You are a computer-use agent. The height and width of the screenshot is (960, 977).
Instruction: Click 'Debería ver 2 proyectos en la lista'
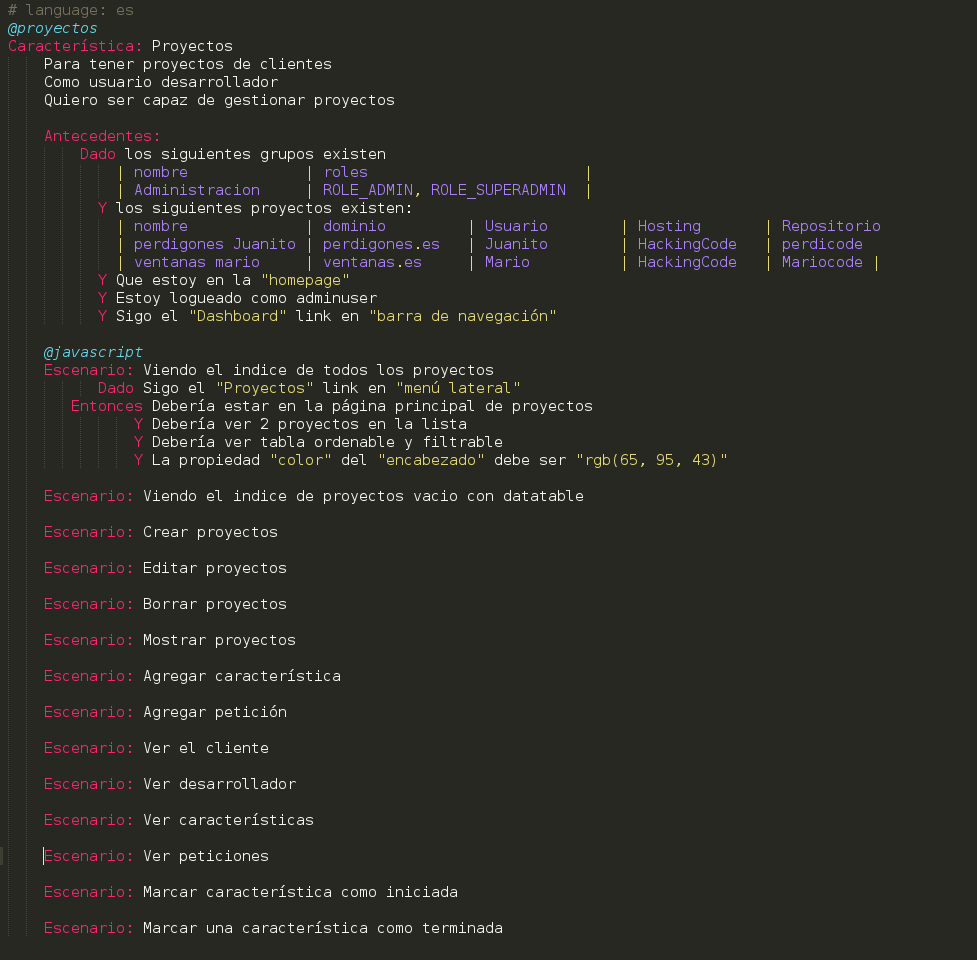(310, 425)
